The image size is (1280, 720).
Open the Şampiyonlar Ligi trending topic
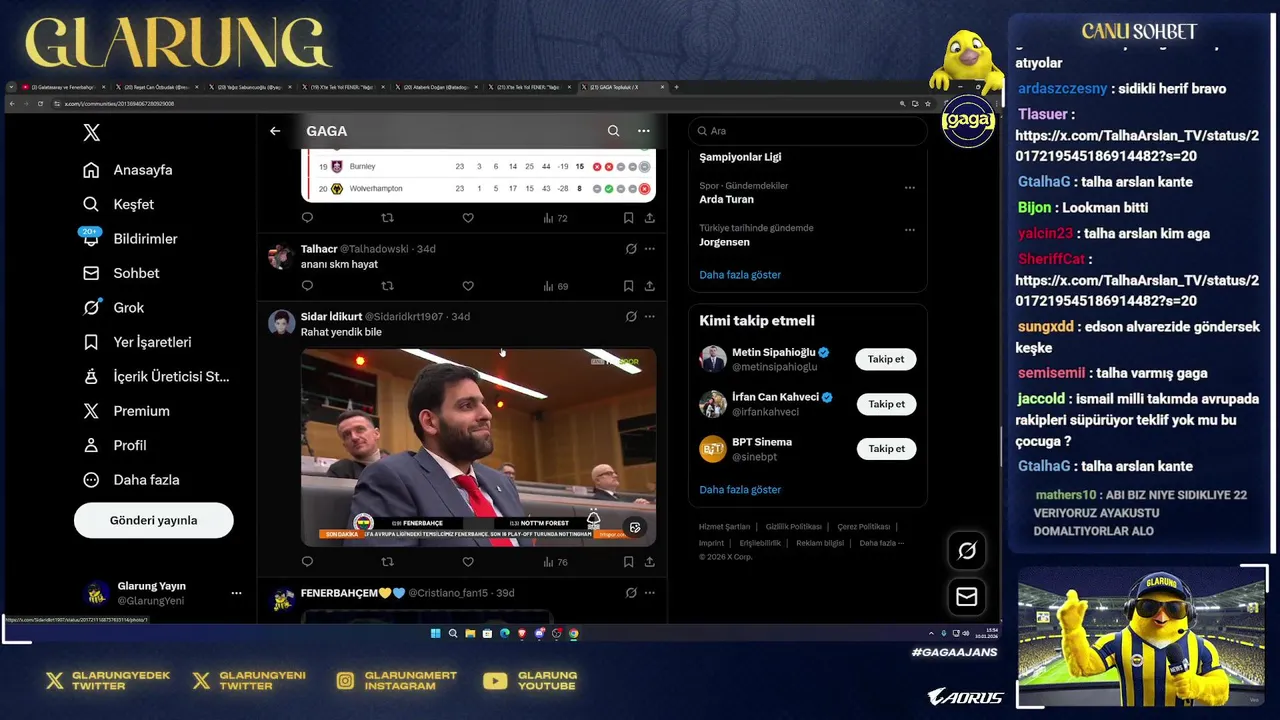tap(740, 157)
